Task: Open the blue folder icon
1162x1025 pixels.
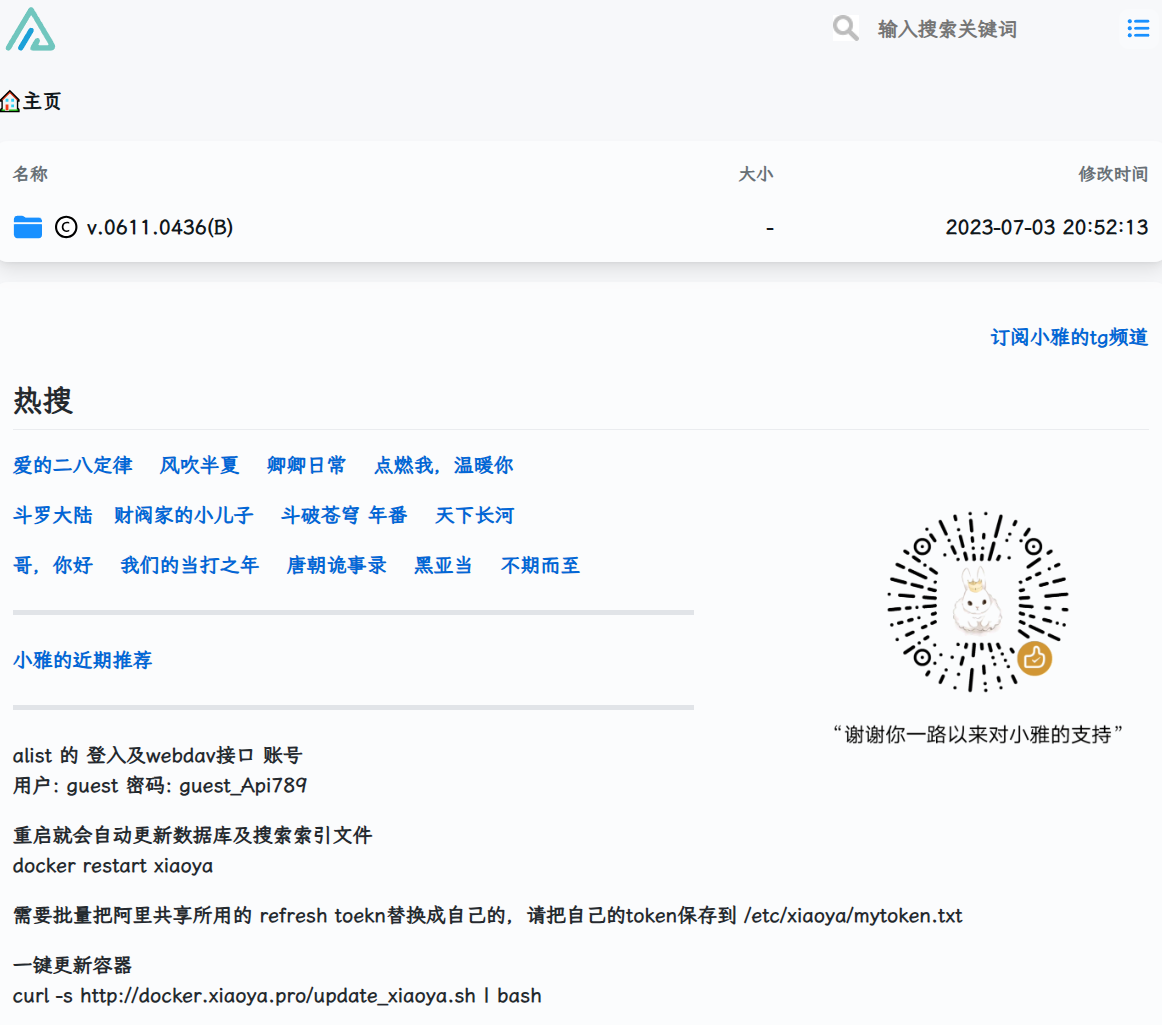Action: click(x=28, y=227)
